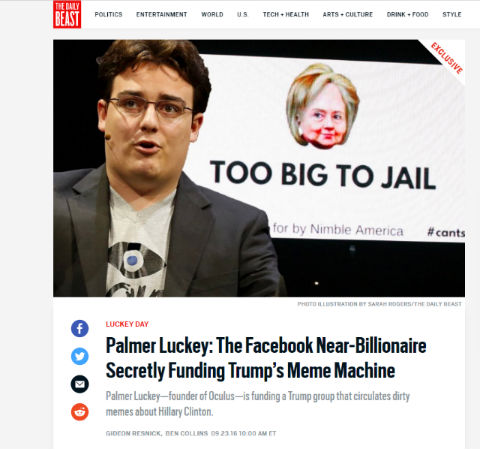Share article on Facebook
The height and width of the screenshot is (449, 480).
[x=80, y=329]
